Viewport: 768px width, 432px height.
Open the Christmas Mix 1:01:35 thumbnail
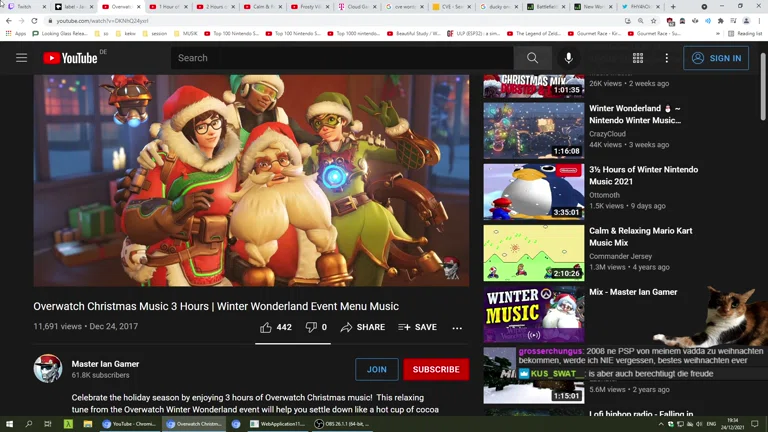click(534, 86)
